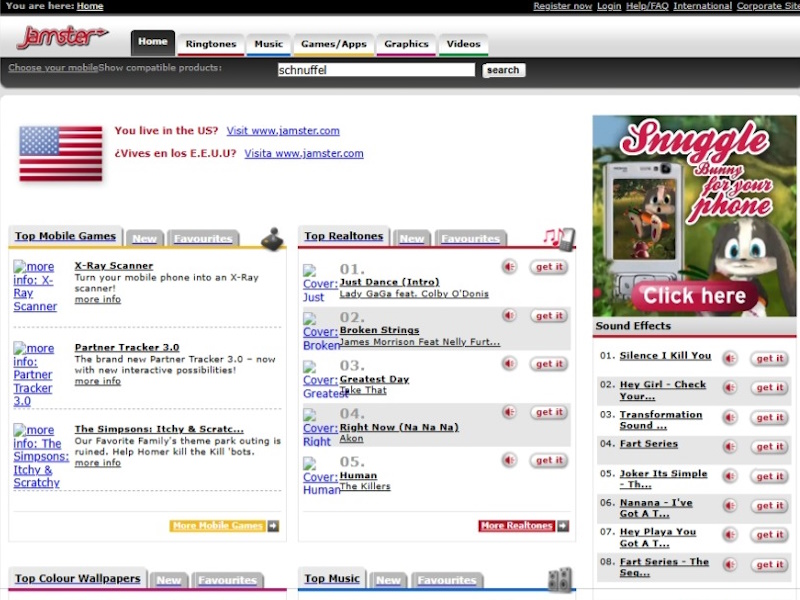The width and height of the screenshot is (800, 600).
Task: Open the Ringtones navigation tab
Action: tap(211, 44)
